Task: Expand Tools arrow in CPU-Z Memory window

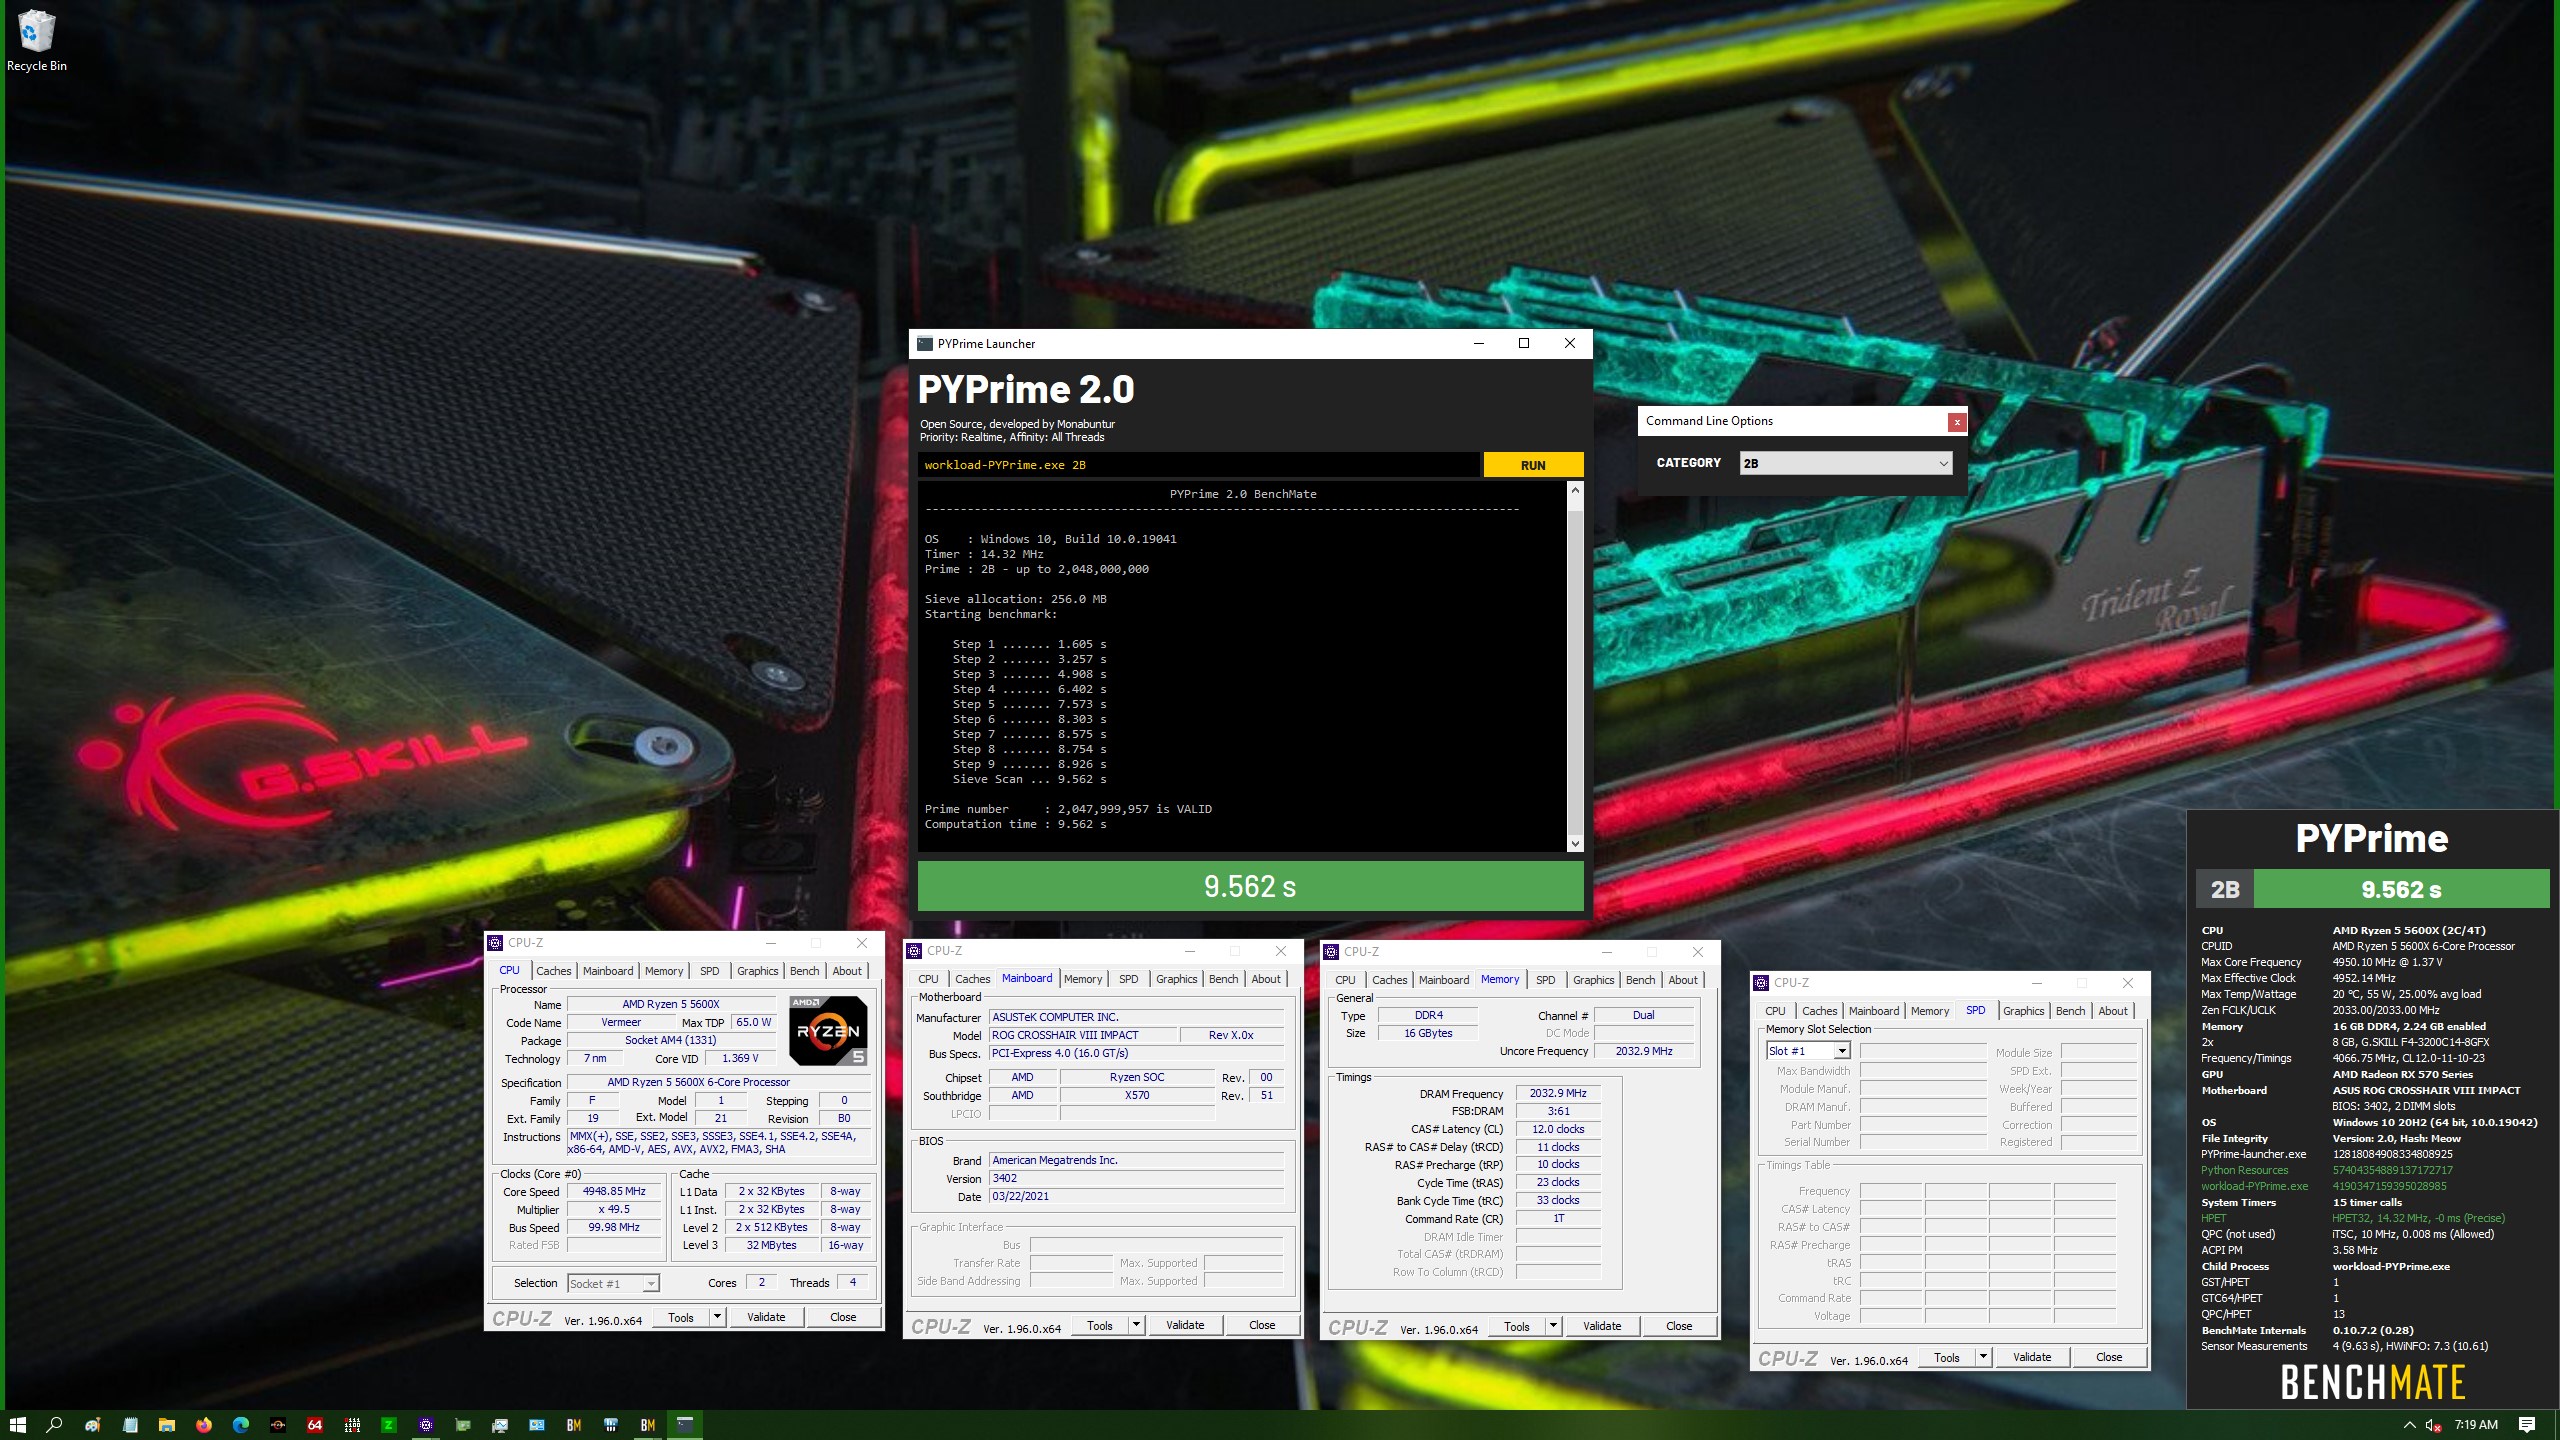Action: 1553,1326
